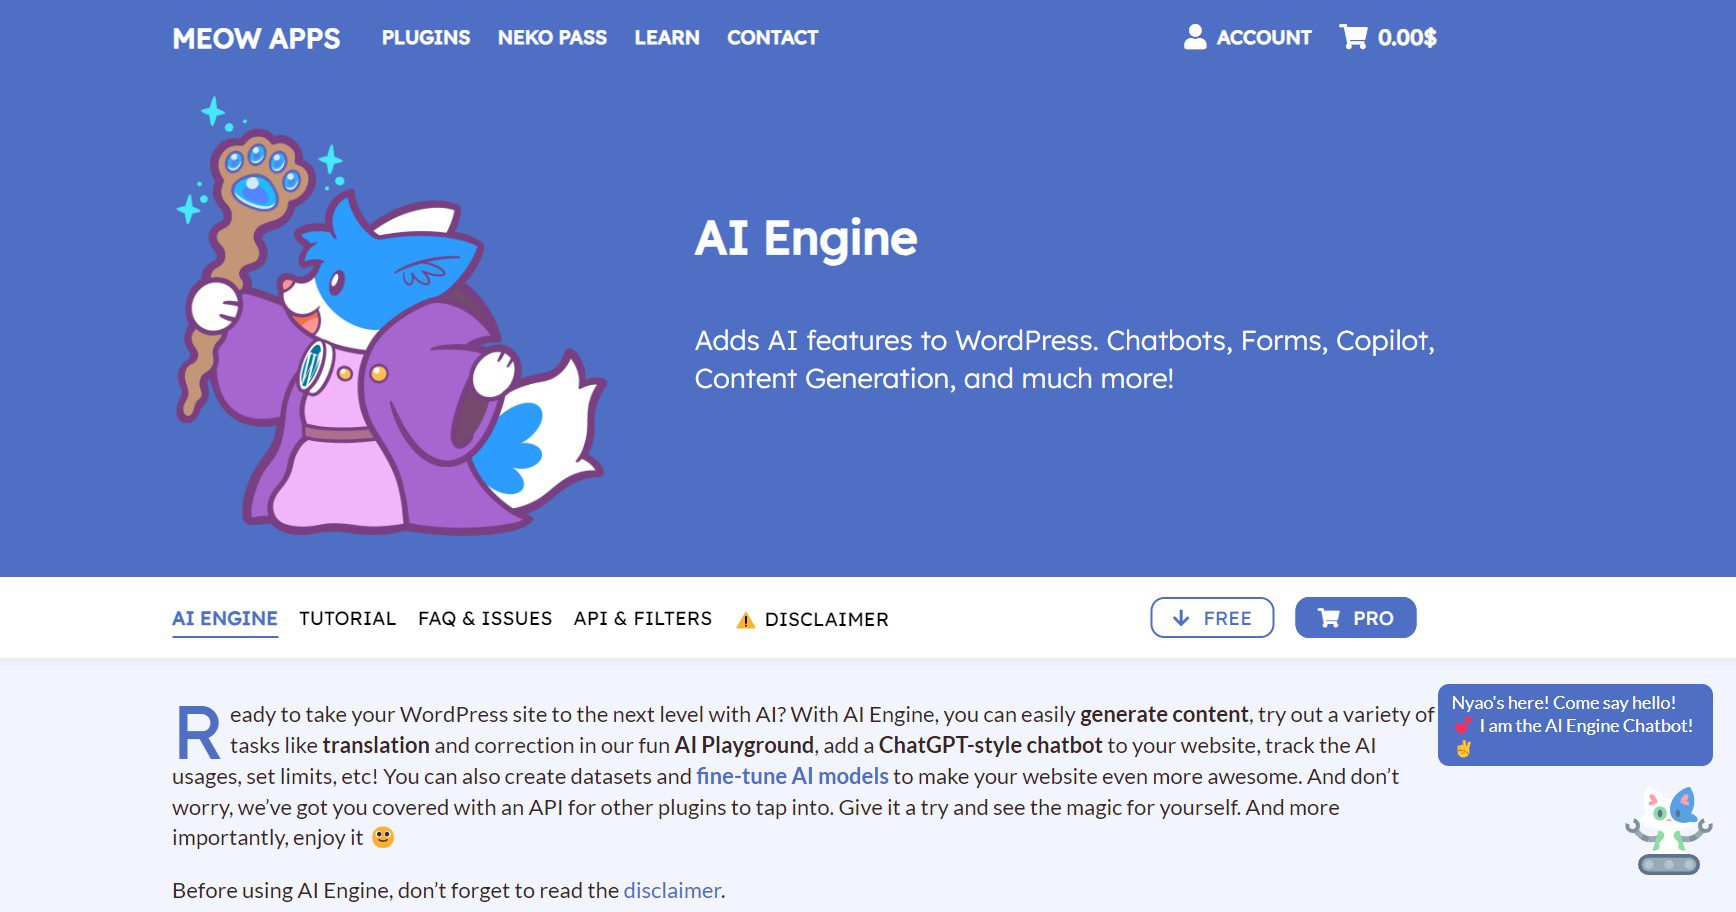Open the CONTACT page
1736x912 pixels.
click(x=772, y=38)
